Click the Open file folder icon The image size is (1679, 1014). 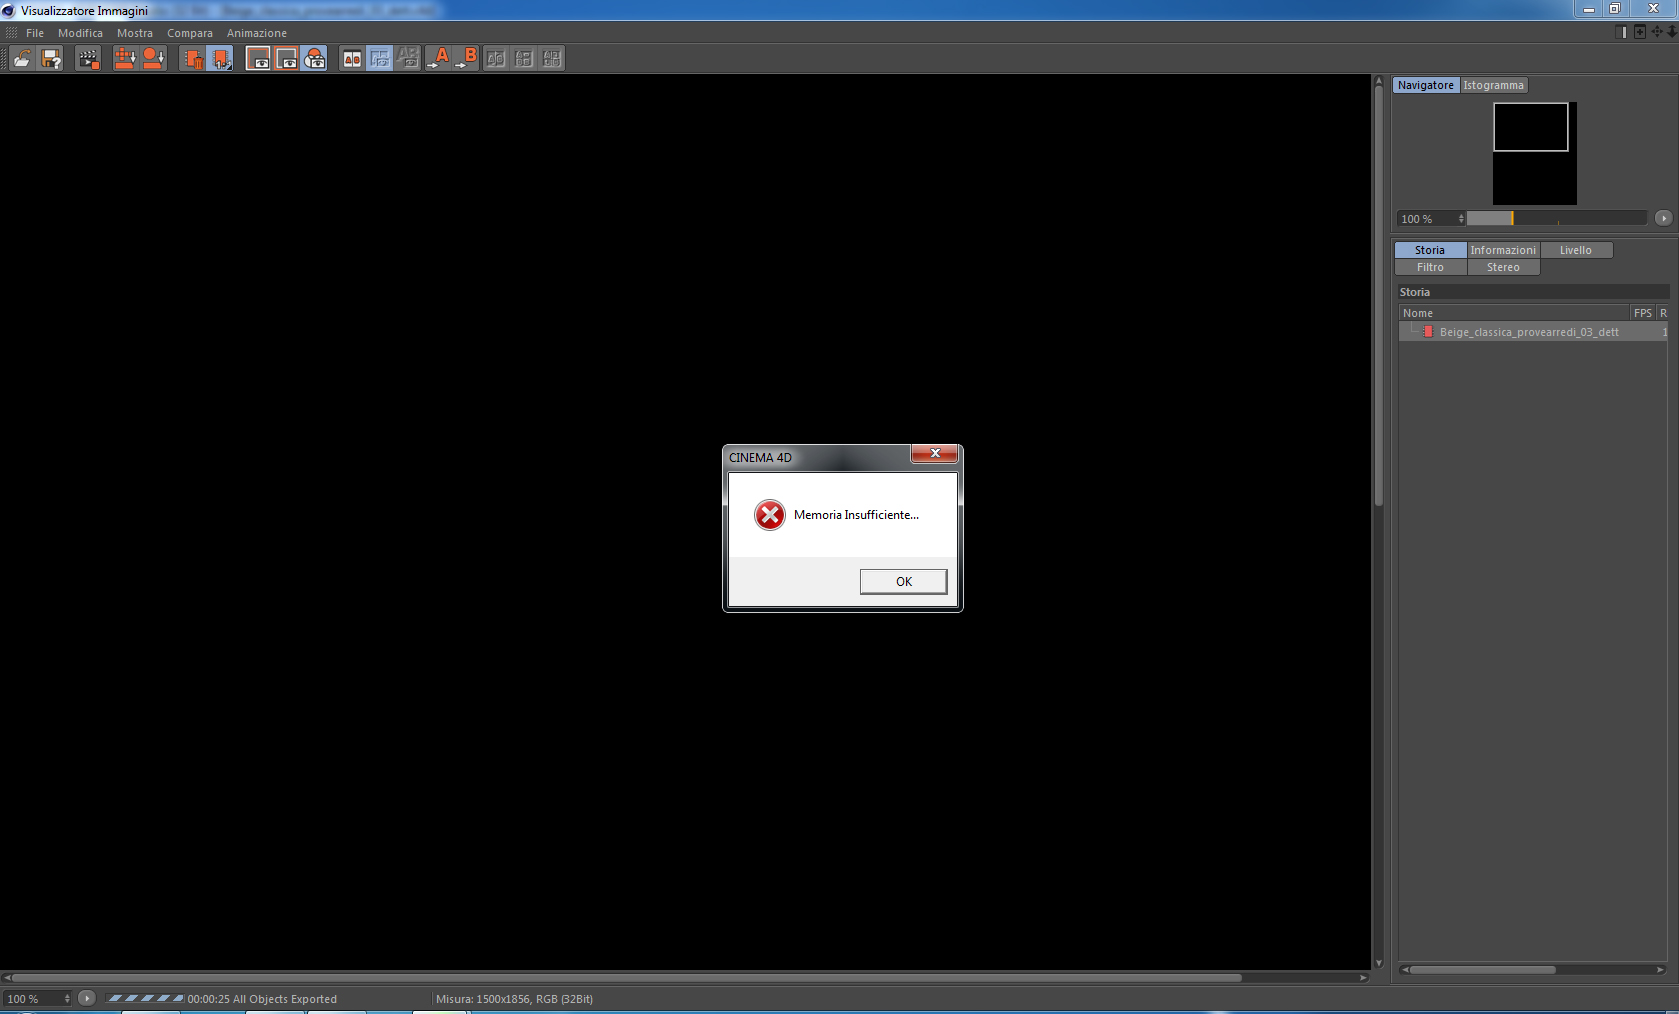point(22,58)
